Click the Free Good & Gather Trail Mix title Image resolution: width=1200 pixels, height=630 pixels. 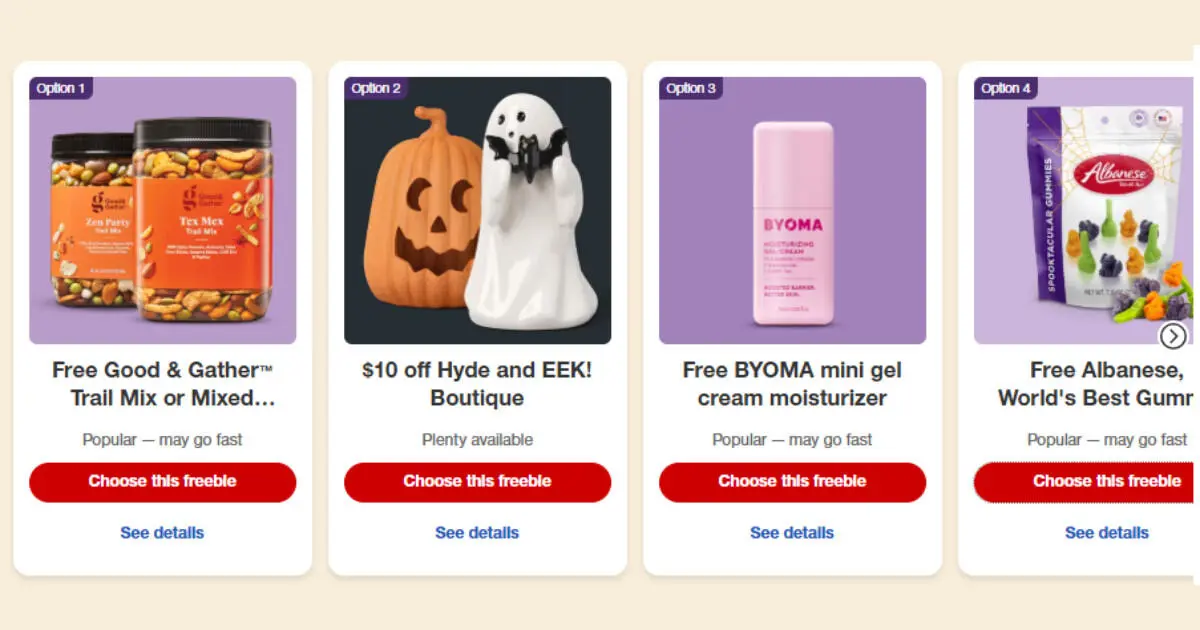pyautogui.click(x=163, y=384)
